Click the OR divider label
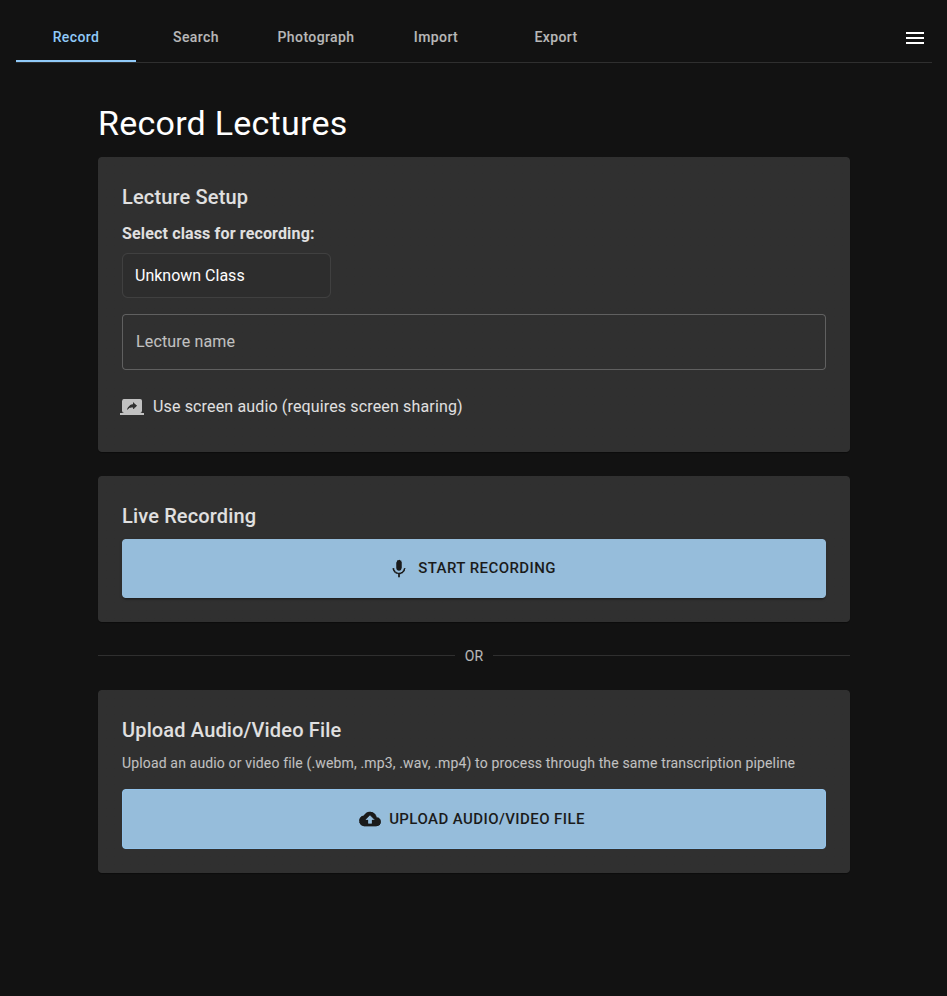The height and width of the screenshot is (996, 947). pos(474,656)
